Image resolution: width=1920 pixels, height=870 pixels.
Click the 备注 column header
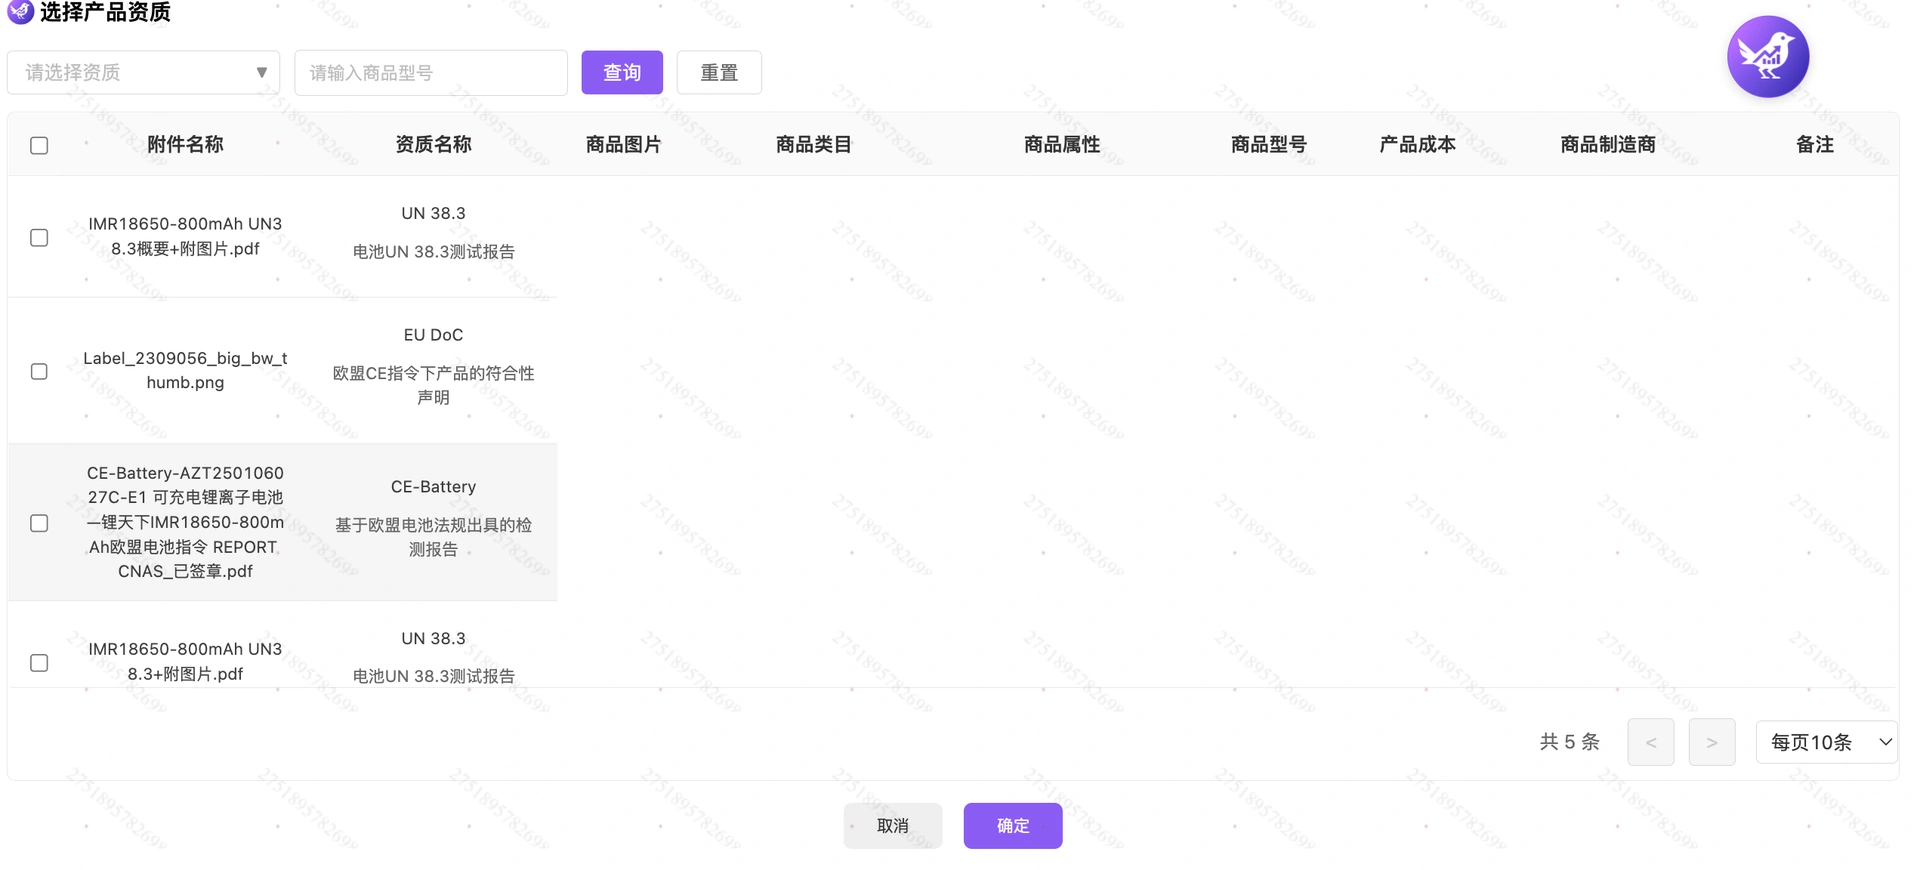tap(1815, 145)
